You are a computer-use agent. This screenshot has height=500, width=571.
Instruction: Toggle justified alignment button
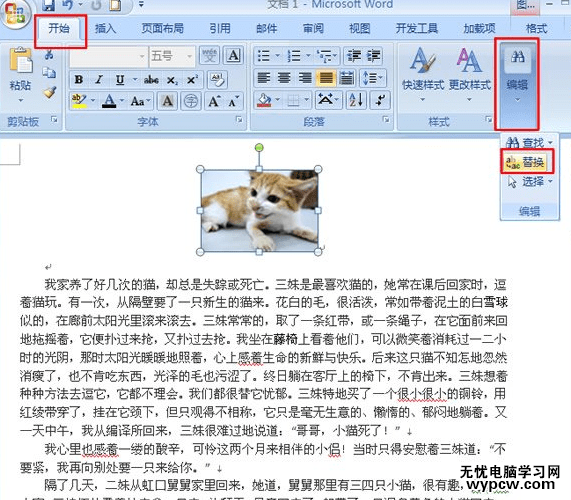click(326, 78)
